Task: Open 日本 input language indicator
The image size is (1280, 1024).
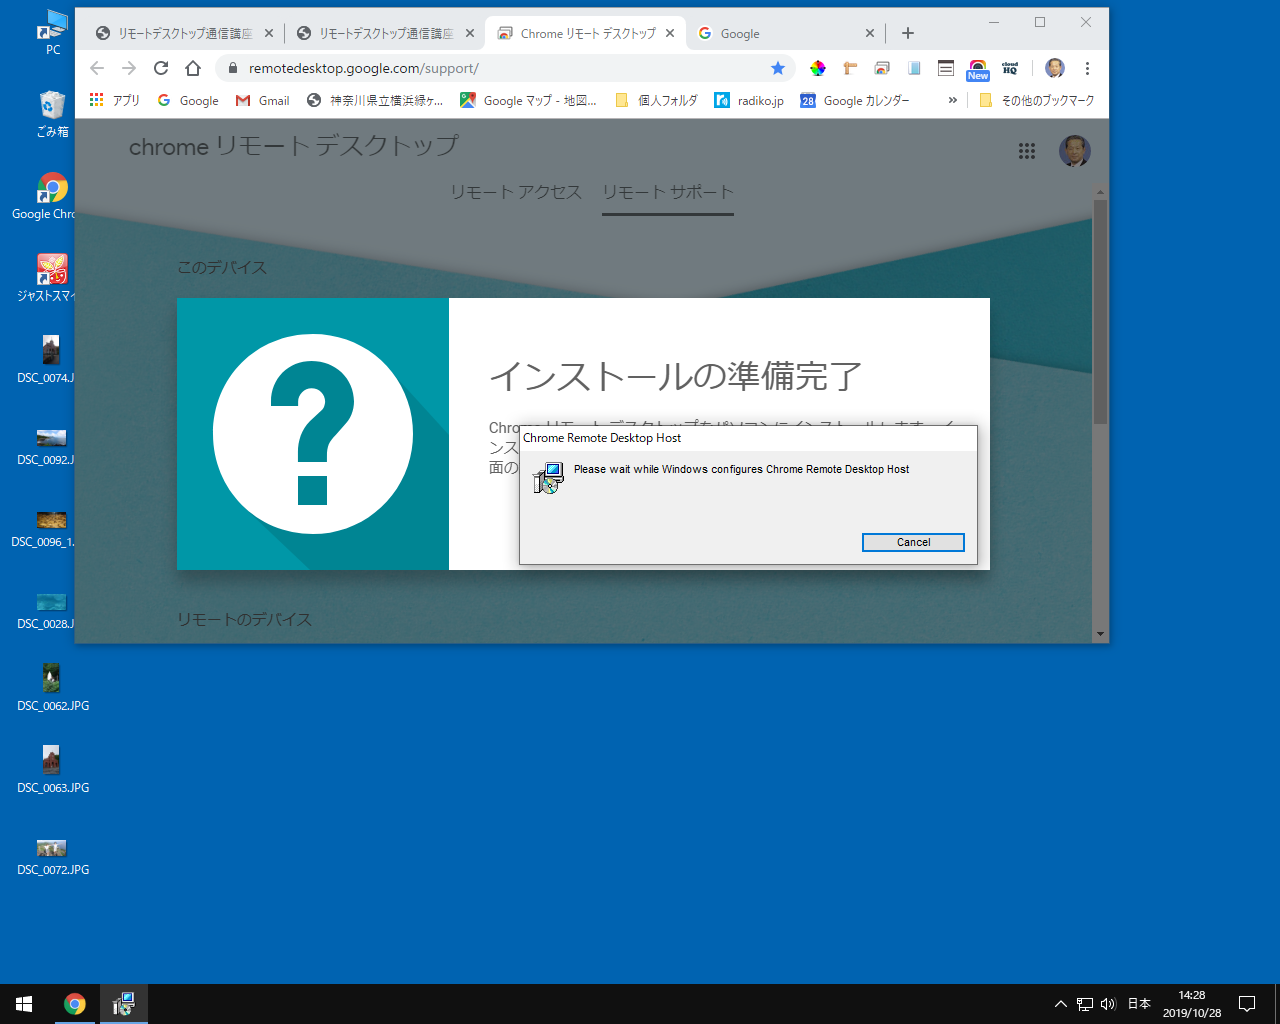Action: 1139,1004
